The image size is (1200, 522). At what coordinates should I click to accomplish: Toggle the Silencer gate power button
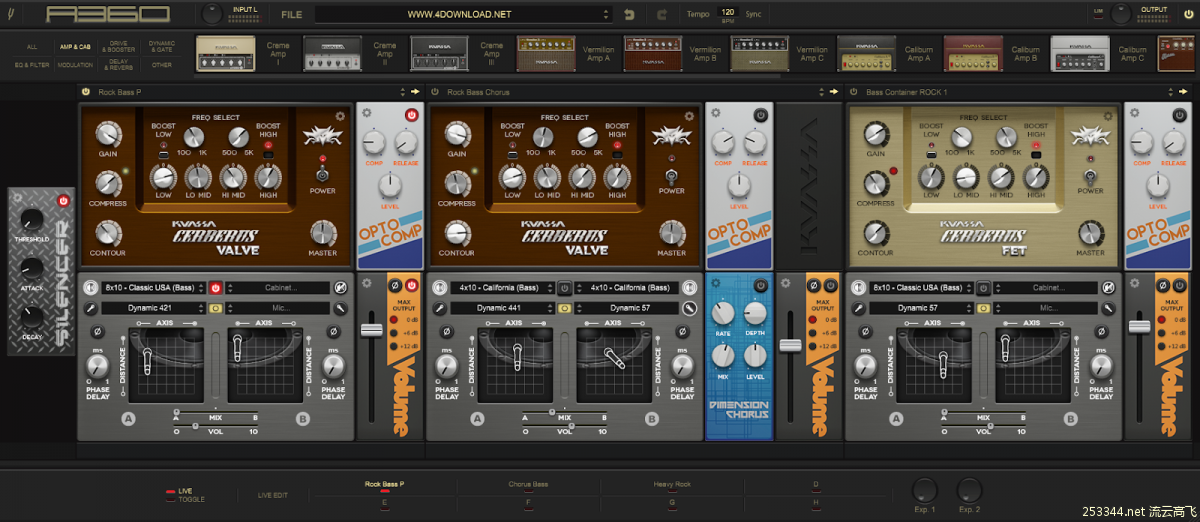[64, 199]
